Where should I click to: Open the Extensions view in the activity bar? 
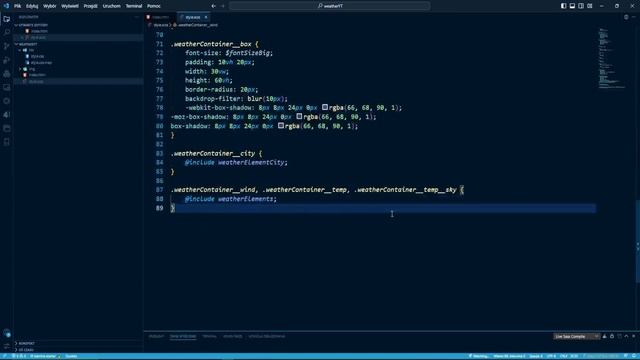7,74
